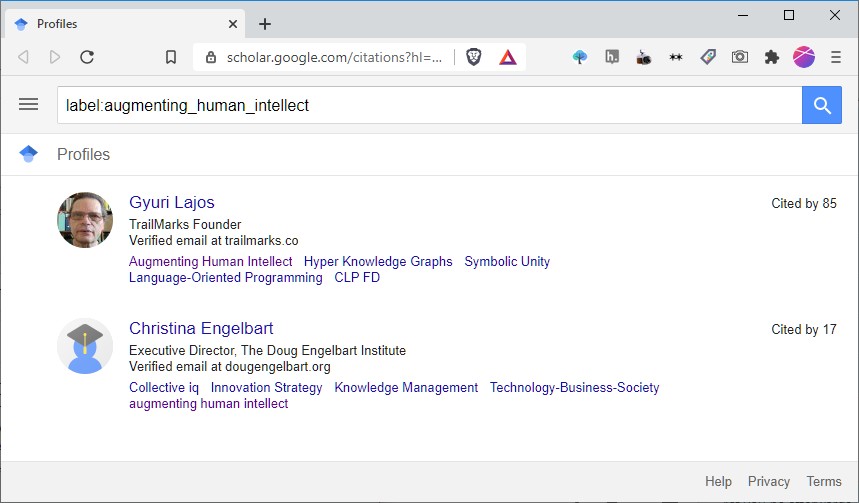859x503 pixels.
Task: Open the browser main hamburger menu
Action: pyautogui.click(x=836, y=57)
